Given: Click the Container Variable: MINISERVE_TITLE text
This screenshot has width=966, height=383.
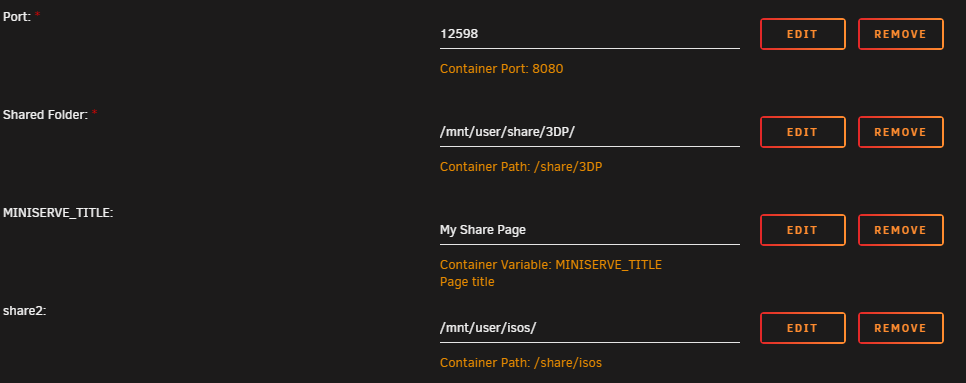Looking at the screenshot, I should 551,265.
